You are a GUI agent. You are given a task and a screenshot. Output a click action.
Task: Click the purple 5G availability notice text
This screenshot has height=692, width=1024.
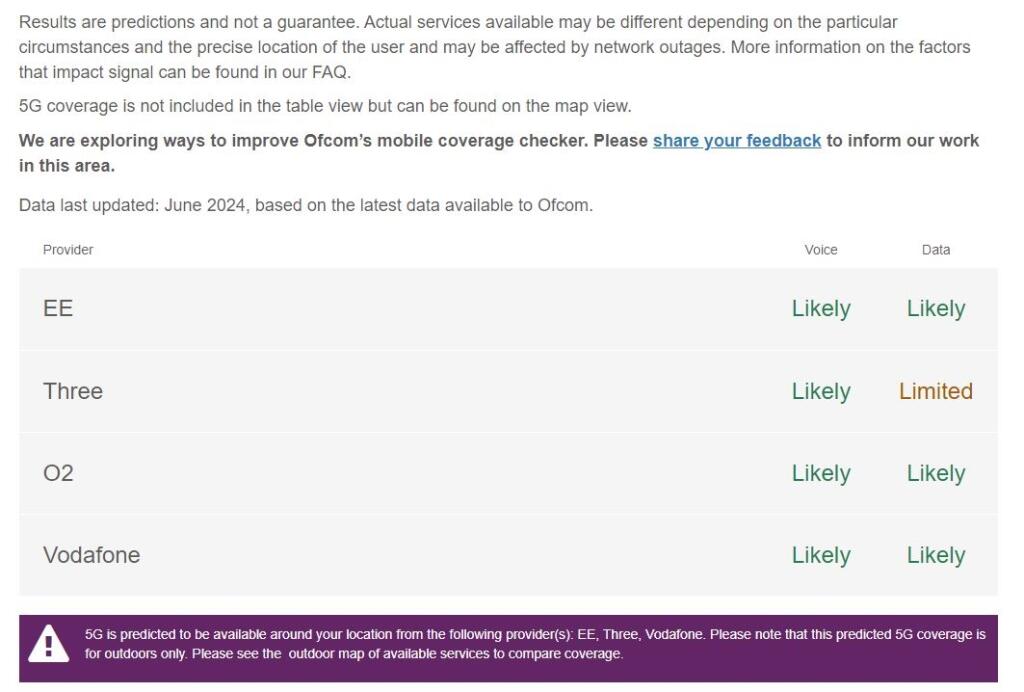point(535,644)
